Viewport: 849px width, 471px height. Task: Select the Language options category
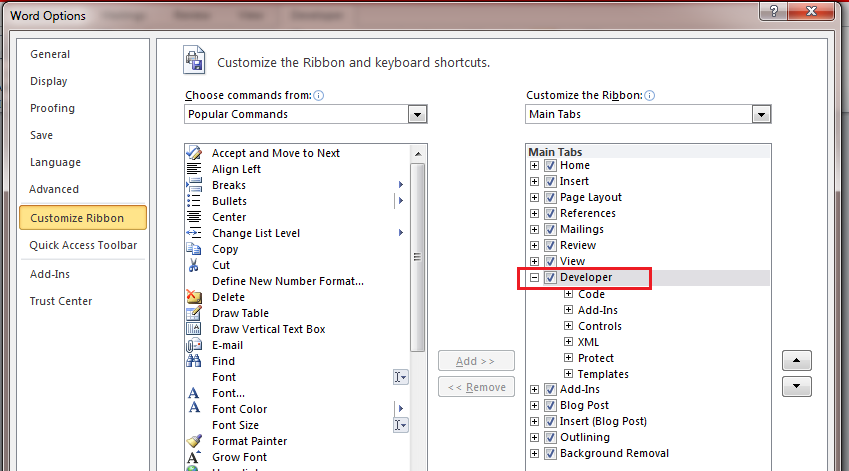click(x=55, y=162)
